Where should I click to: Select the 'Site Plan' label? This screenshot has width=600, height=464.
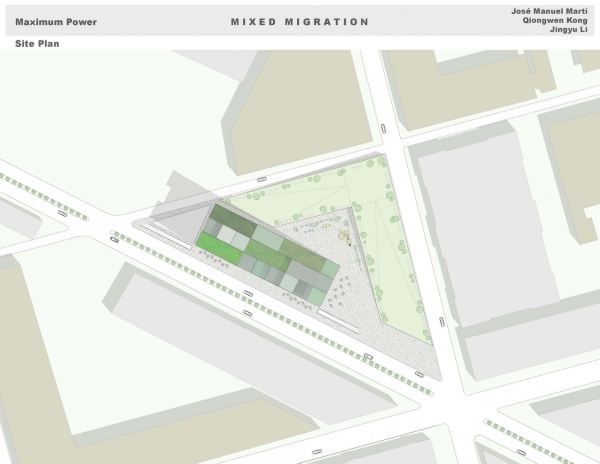click(37, 44)
